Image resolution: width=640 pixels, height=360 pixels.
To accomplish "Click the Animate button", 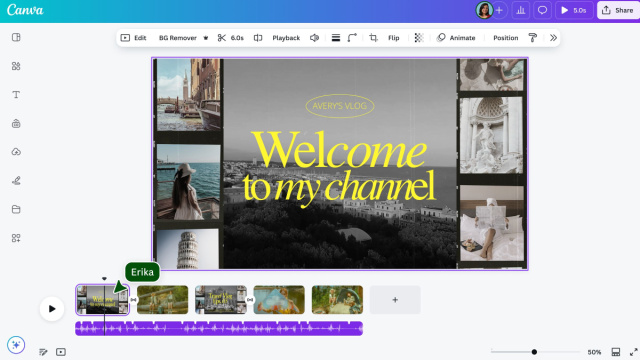I will coord(456,38).
